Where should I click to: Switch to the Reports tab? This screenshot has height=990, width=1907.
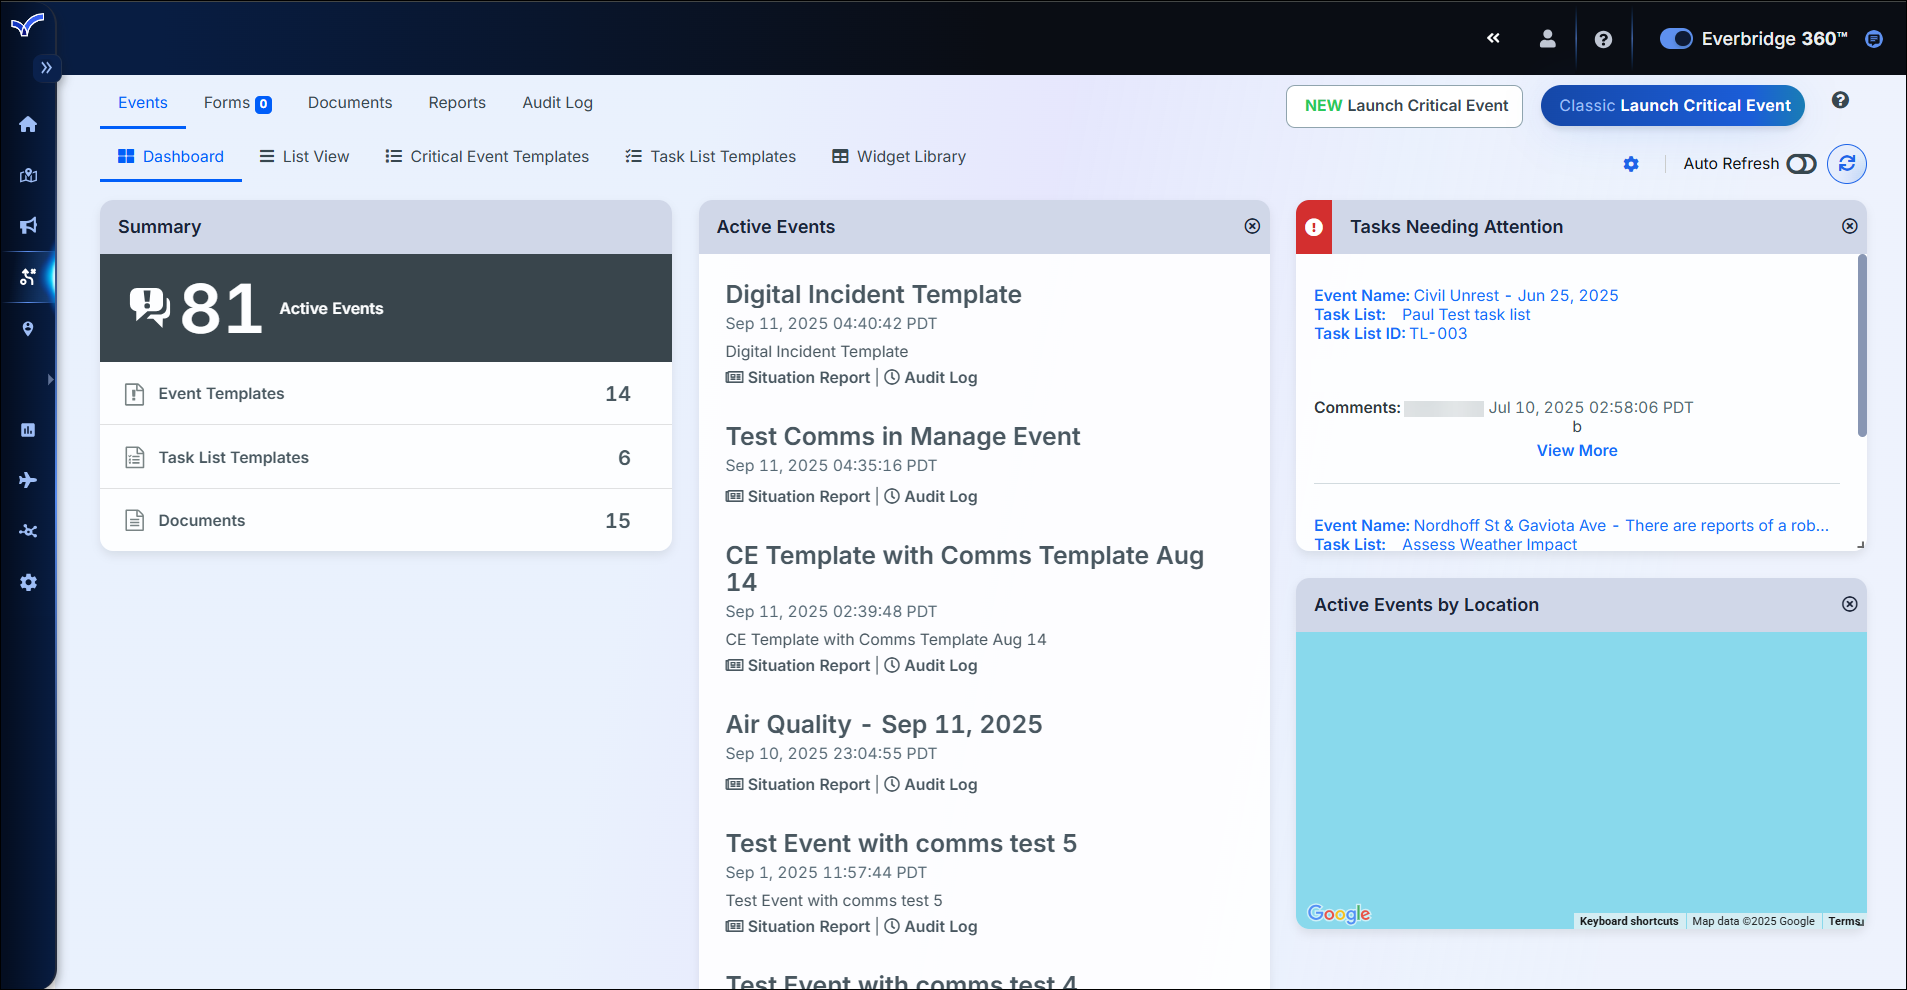pyautogui.click(x=457, y=103)
